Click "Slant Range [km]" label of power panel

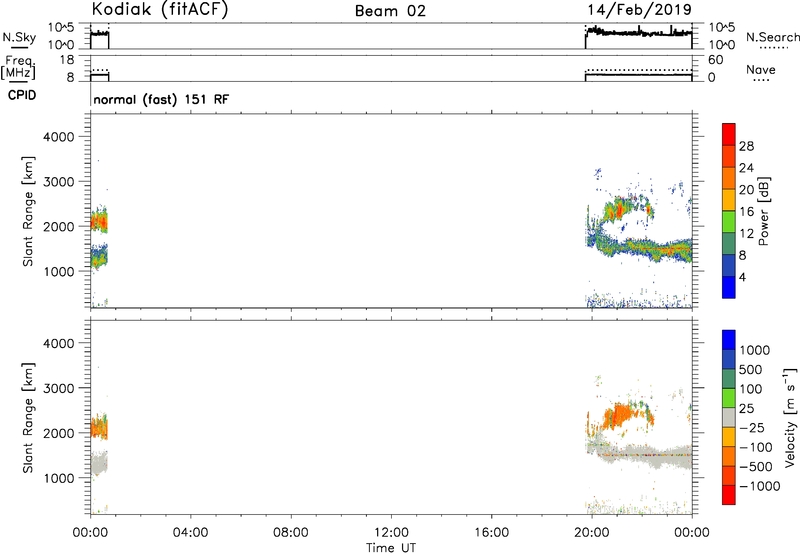click(x=27, y=211)
